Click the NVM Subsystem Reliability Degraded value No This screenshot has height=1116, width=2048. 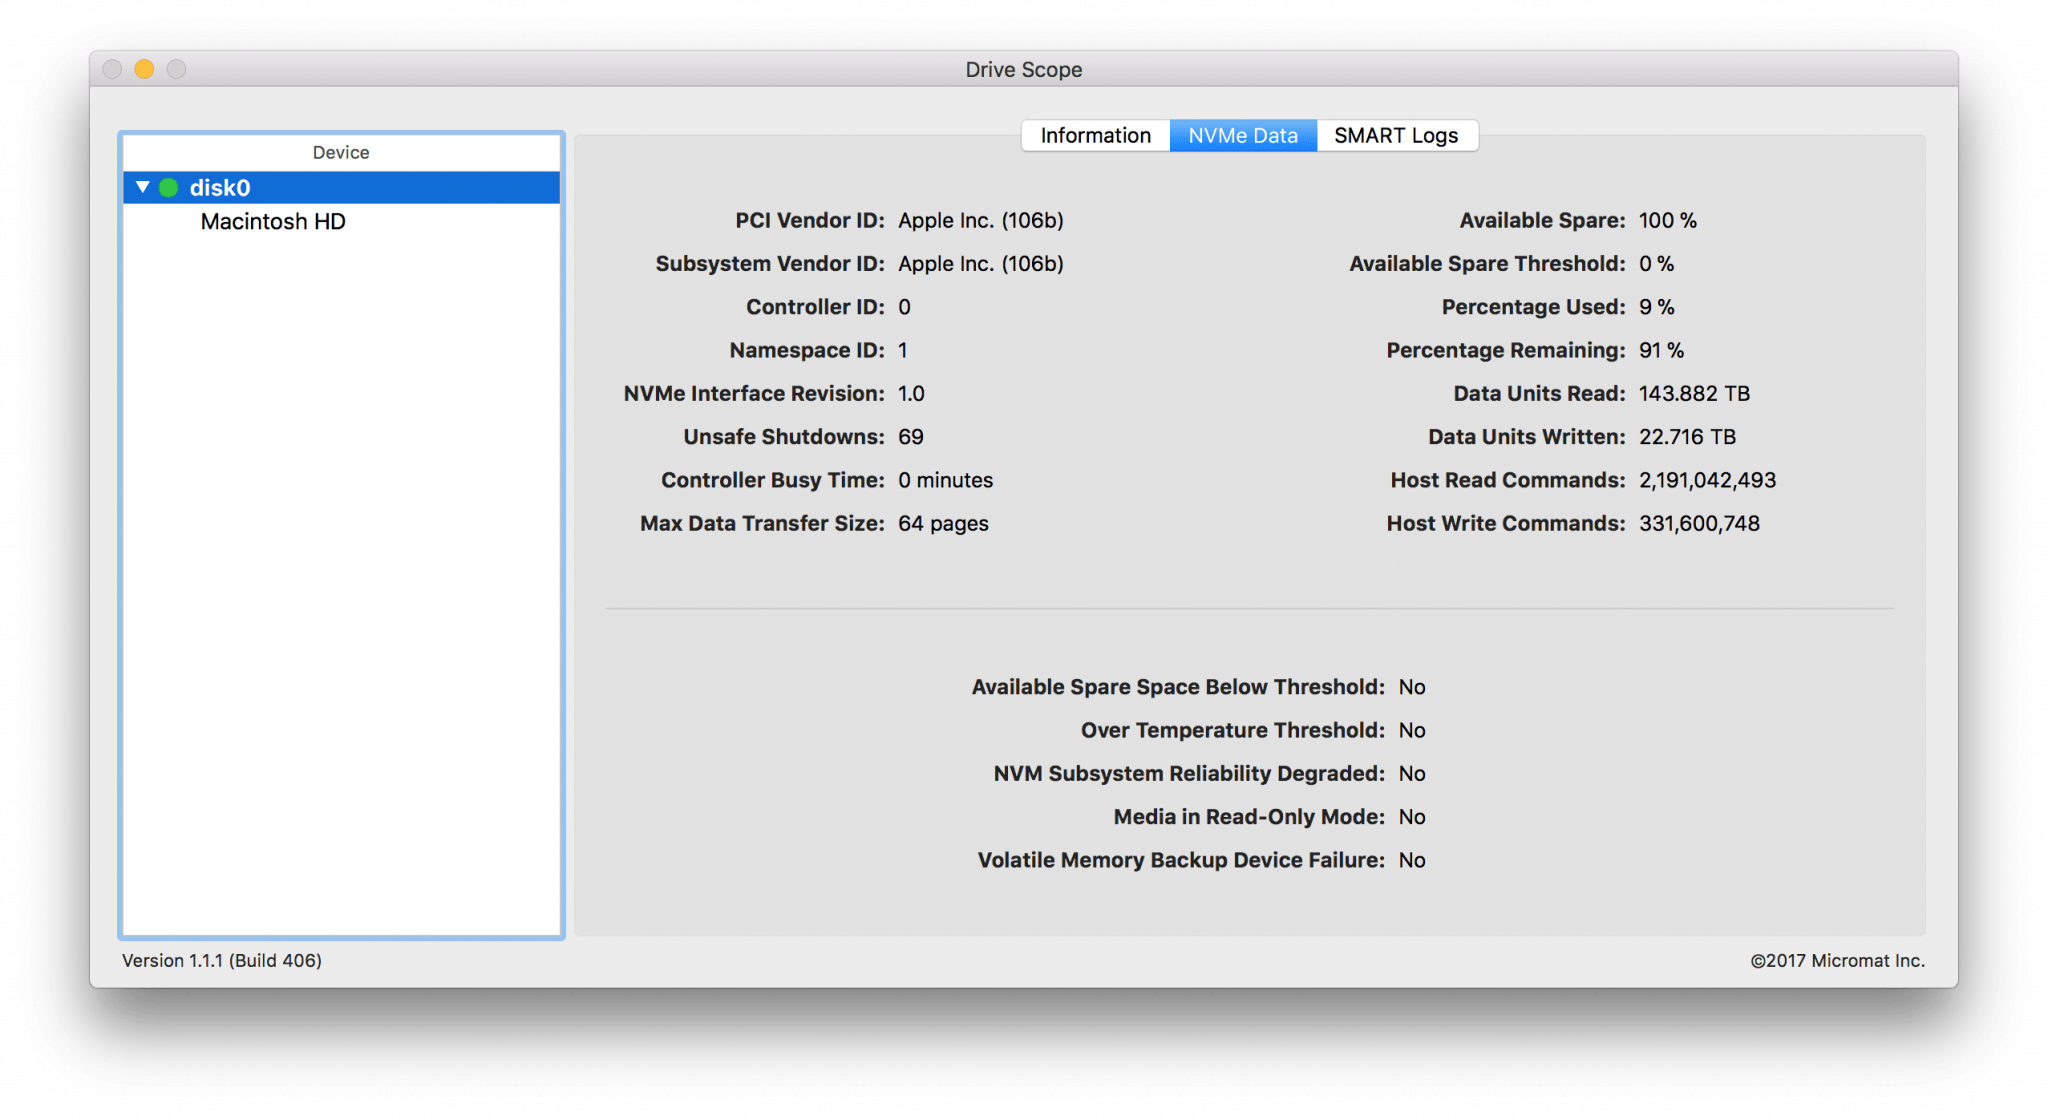[1412, 773]
